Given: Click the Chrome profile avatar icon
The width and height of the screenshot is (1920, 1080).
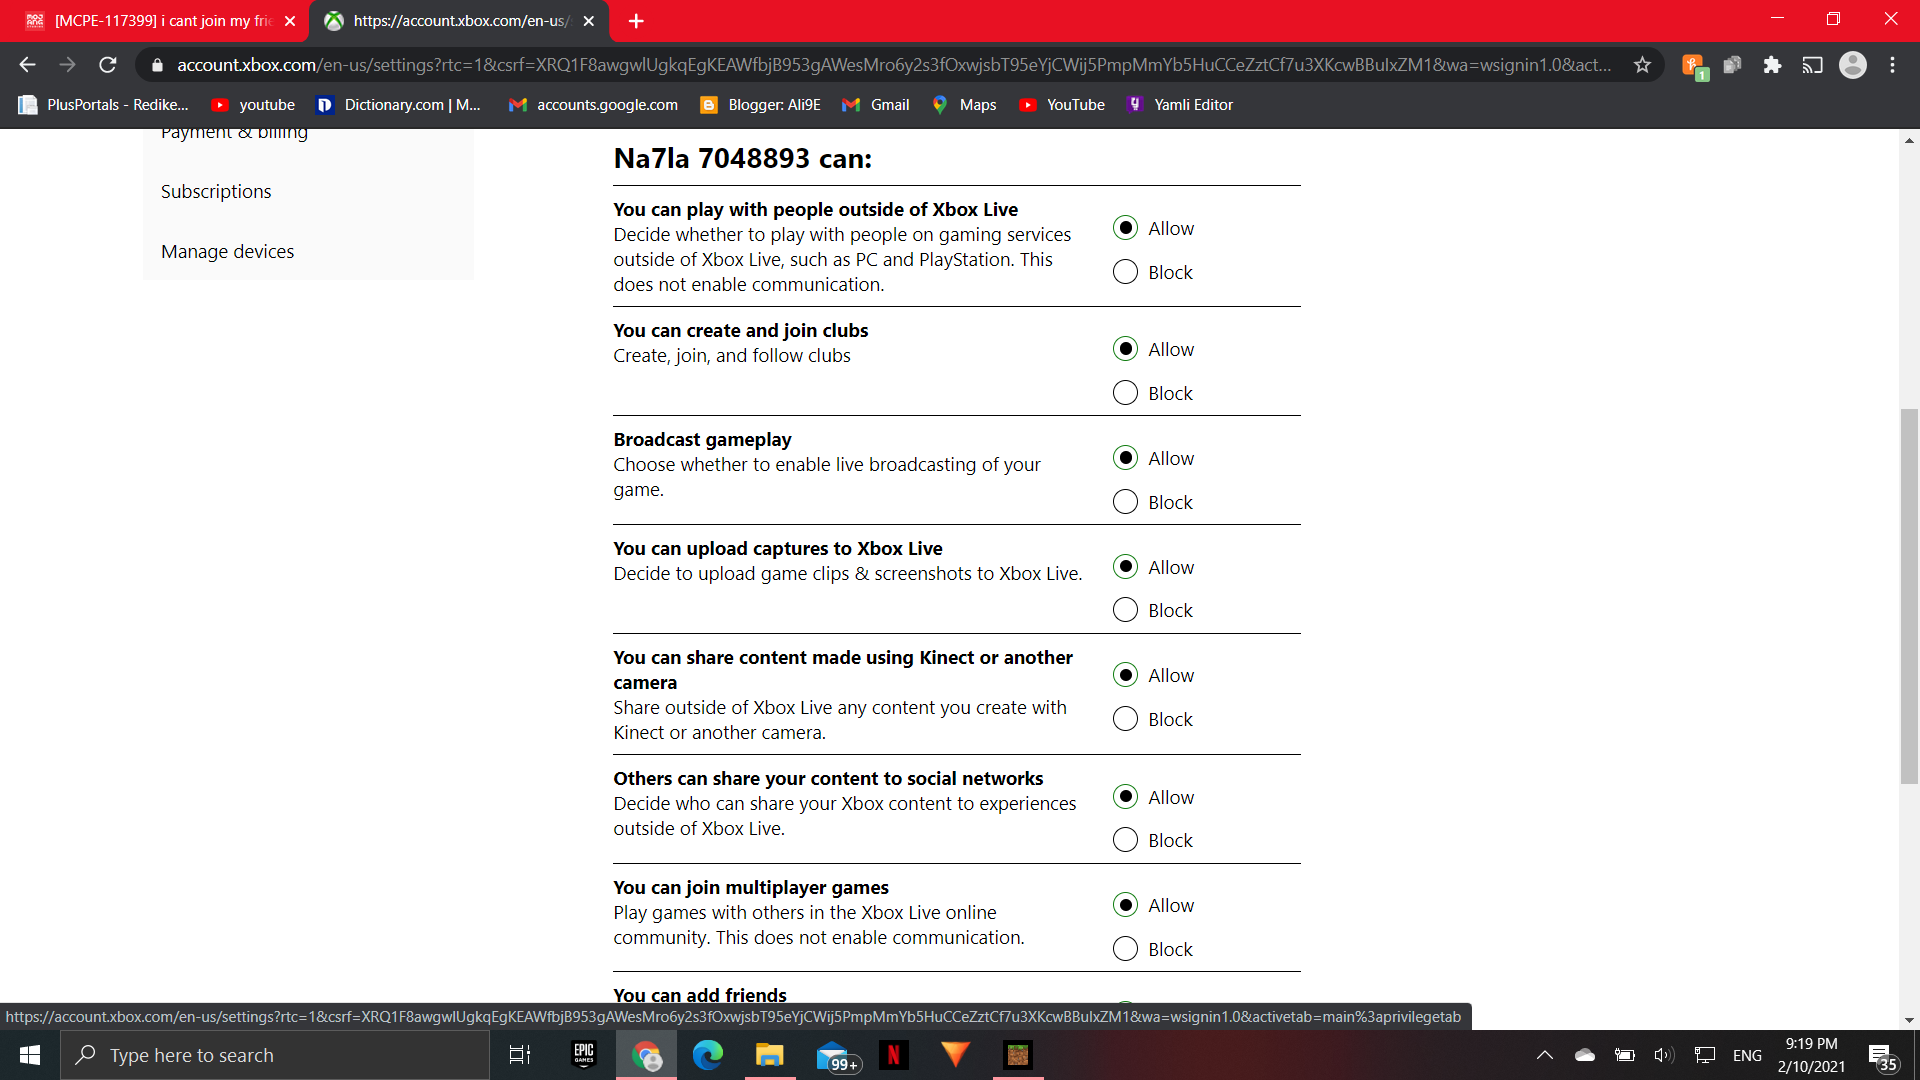Looking at the screenshot, I should pyautogui.click(x=1852, y=65).
